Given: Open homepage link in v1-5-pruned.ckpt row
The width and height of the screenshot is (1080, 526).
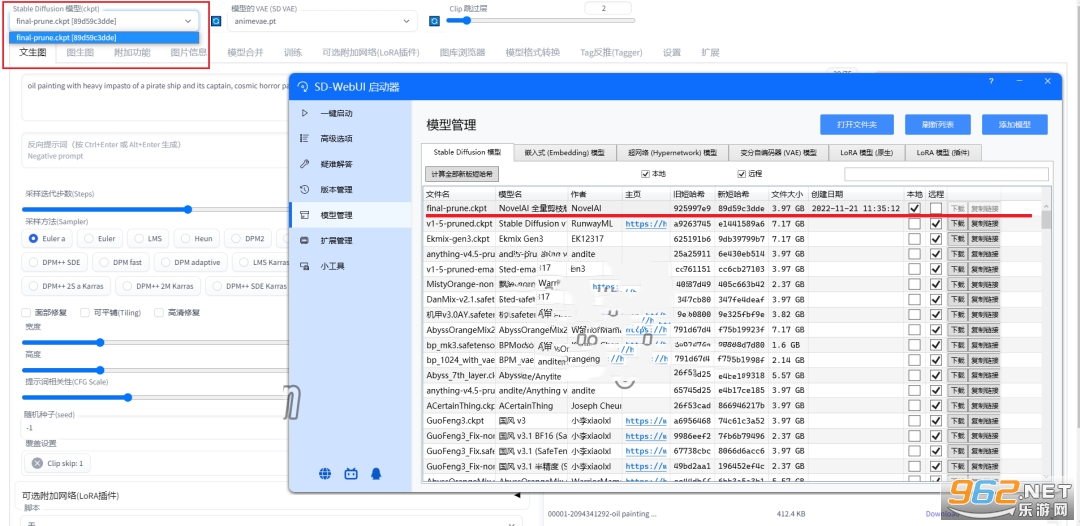Looking at the screenshot, I should 645,224.
